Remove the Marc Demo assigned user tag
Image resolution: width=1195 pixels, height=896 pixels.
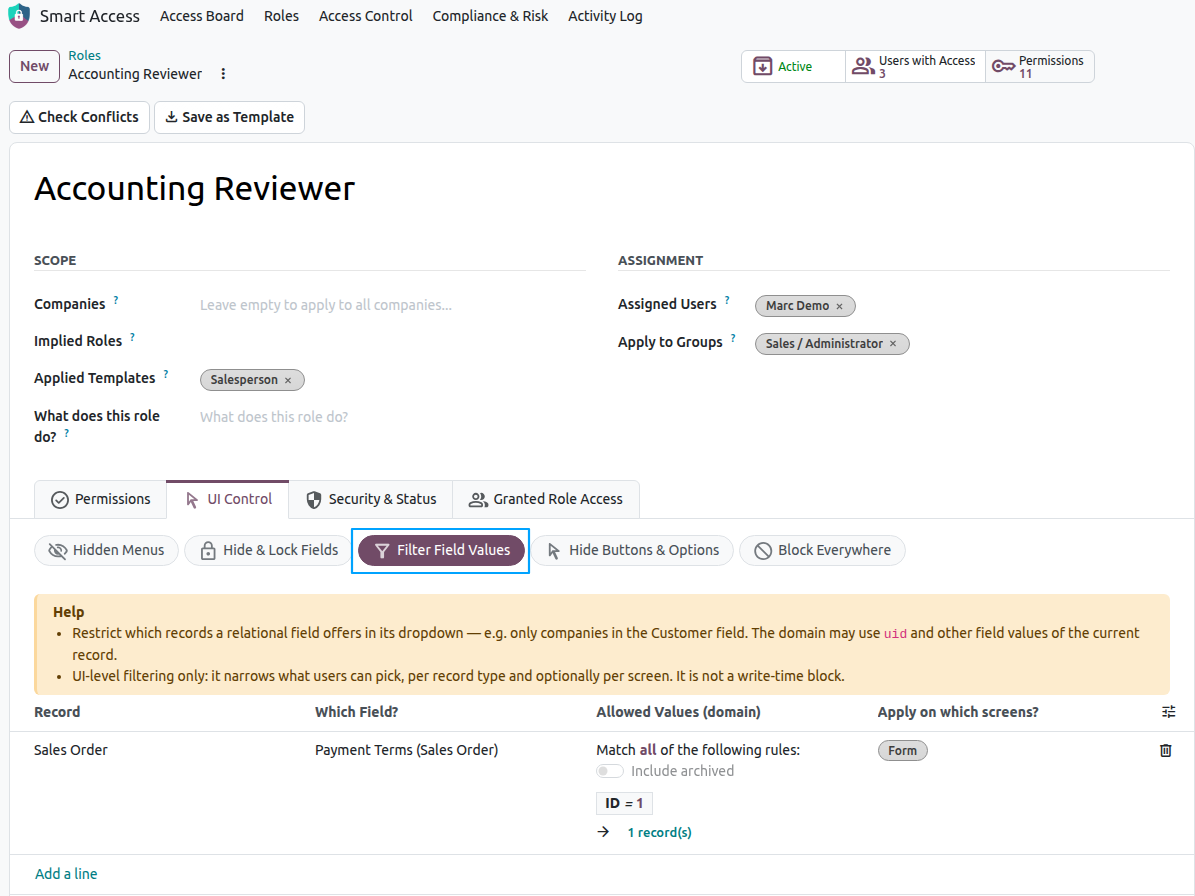(840, 306)
